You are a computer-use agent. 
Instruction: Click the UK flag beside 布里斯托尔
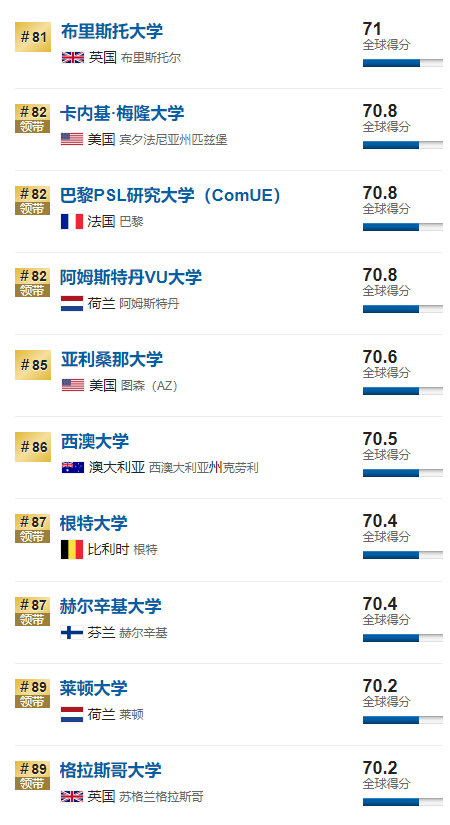pyautogui.click(x=73, y=57)
